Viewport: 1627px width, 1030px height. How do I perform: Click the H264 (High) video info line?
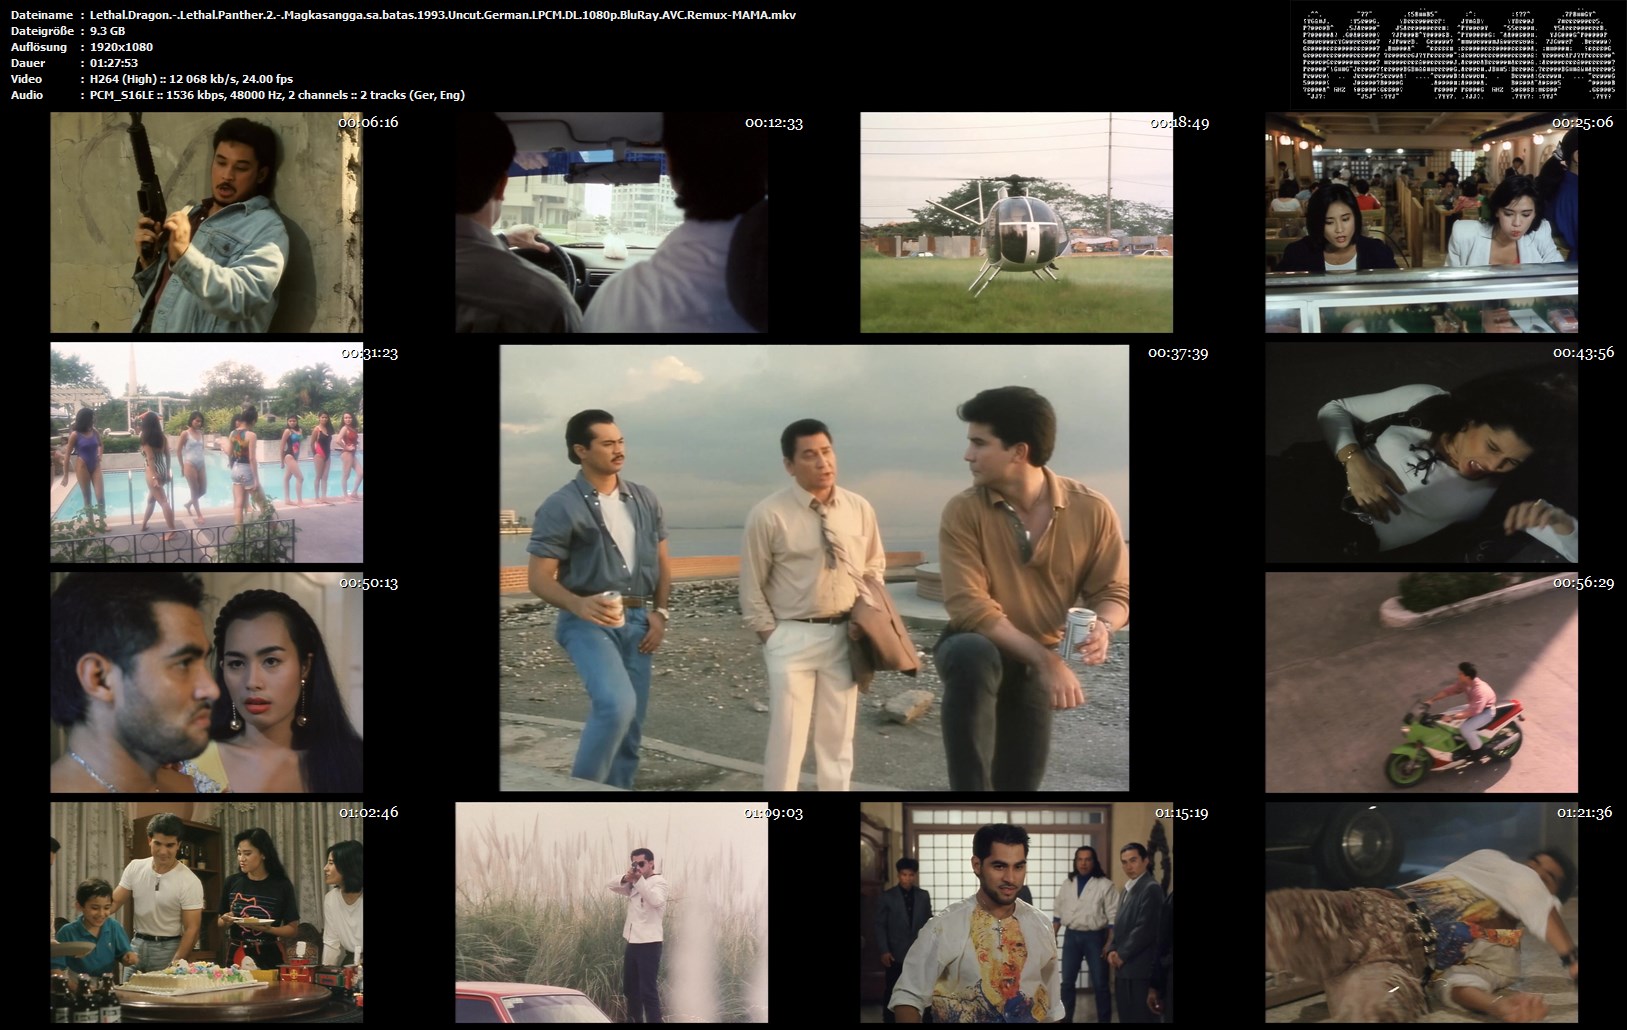coord(191,79)
